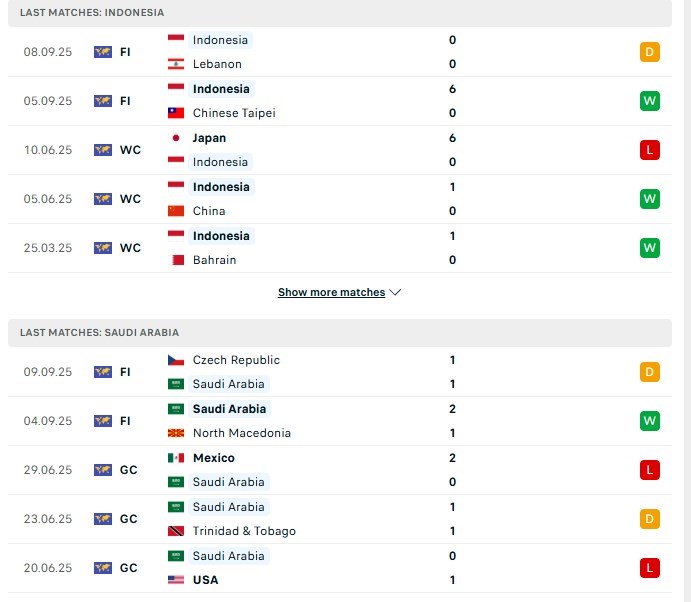691x602 pixels.
Task: Click the Czech Republic flag icon
Action: [x=176, y=360]
